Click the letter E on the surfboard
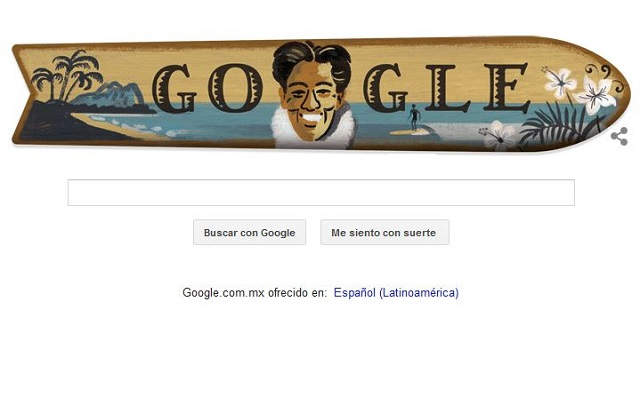This screenshot has width=640, height=410. tap(507, 88)
